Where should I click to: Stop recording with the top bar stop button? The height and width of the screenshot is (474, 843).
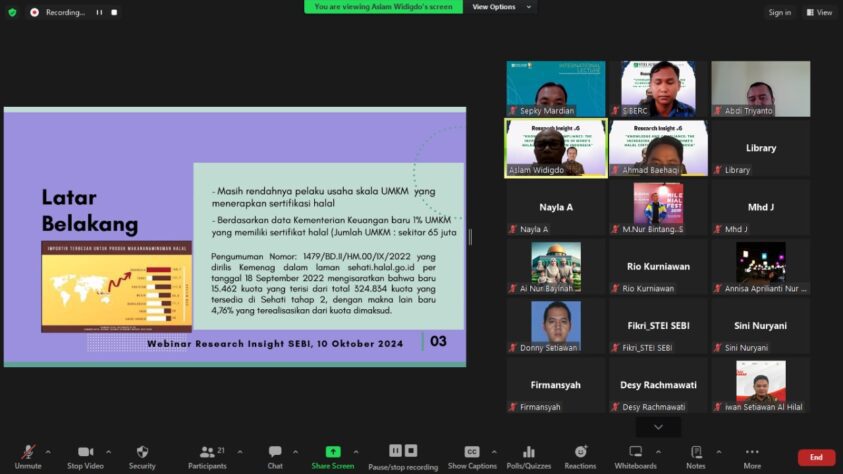(114, 13)
